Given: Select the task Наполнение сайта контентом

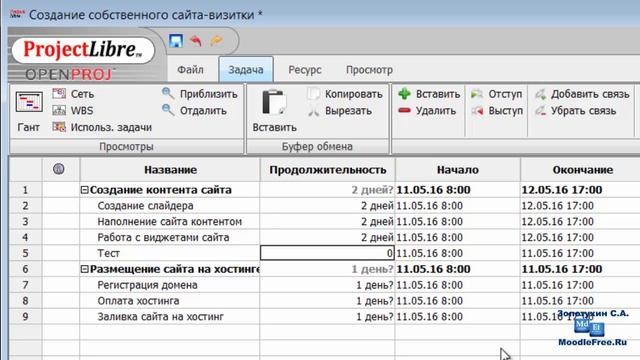Looking at the screenshot, I should pos(169,222).
